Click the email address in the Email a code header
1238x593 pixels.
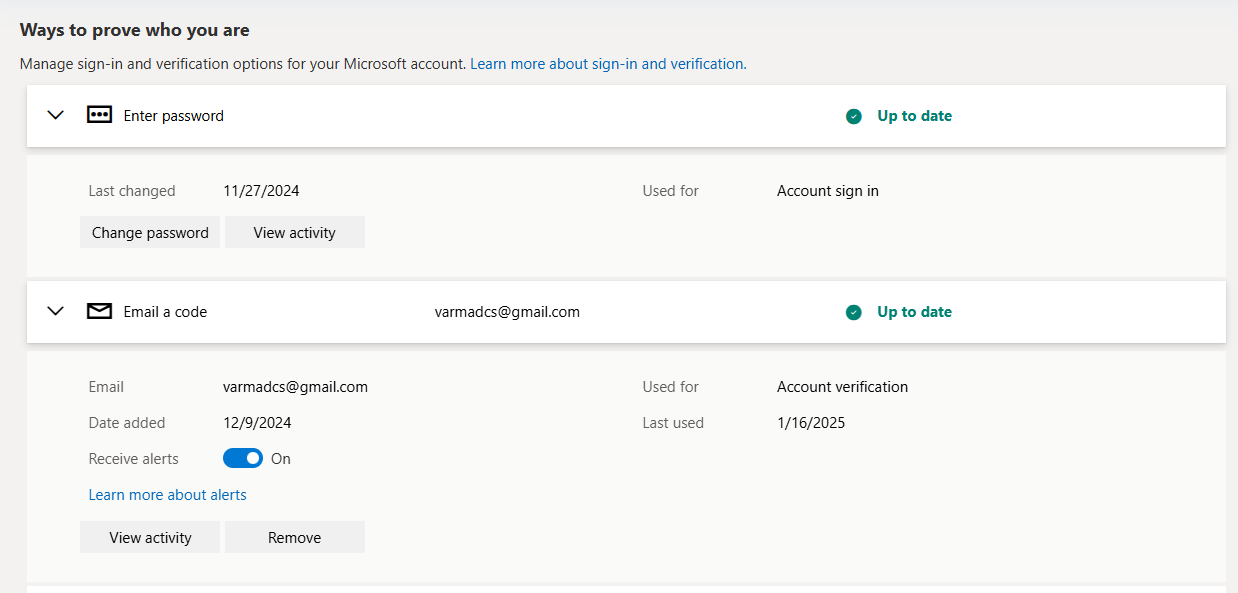507,312
